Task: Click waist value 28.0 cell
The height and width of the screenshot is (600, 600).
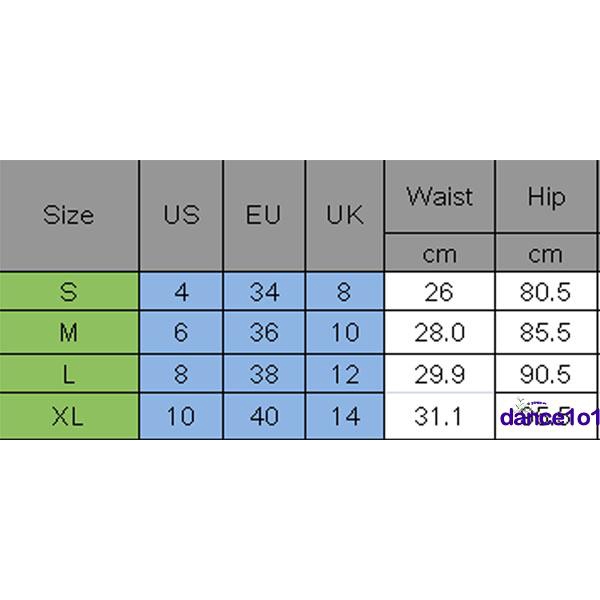Action: click(439, 332)
